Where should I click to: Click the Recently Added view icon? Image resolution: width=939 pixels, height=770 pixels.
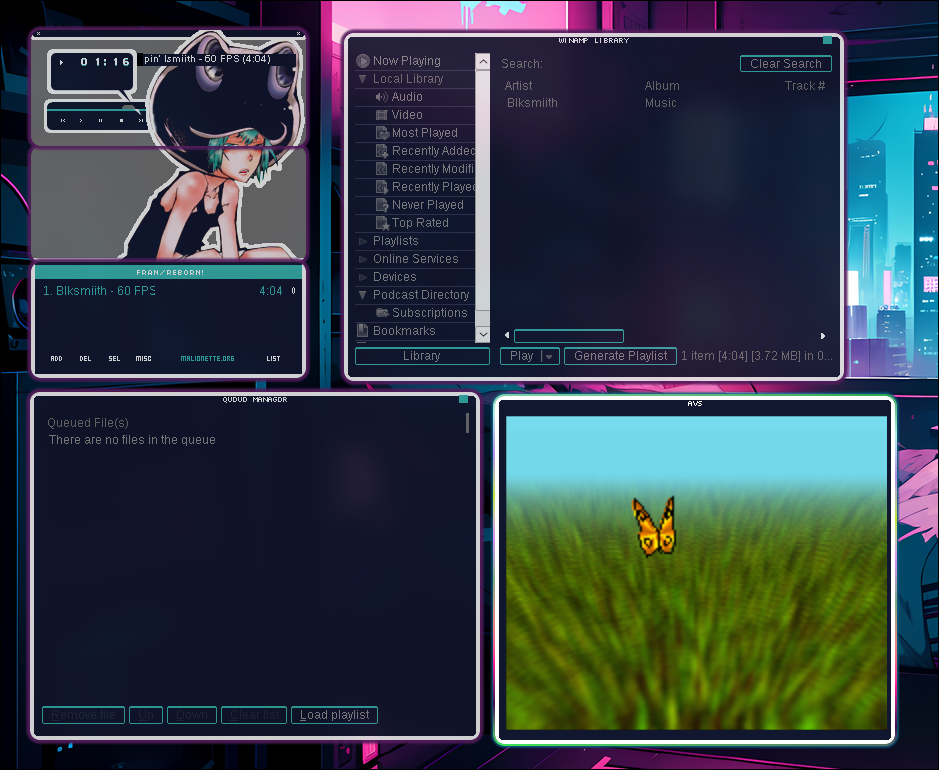coord(382,151)
